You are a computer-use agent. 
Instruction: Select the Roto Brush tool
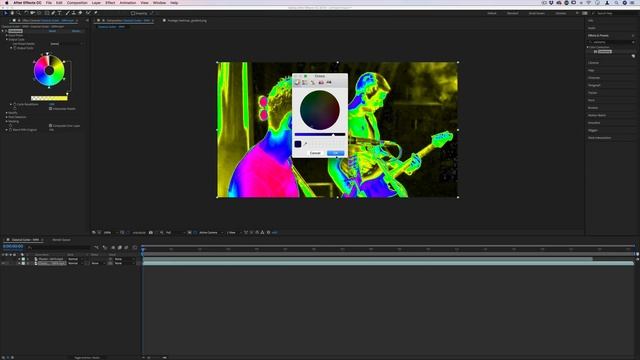pos(88,13)
